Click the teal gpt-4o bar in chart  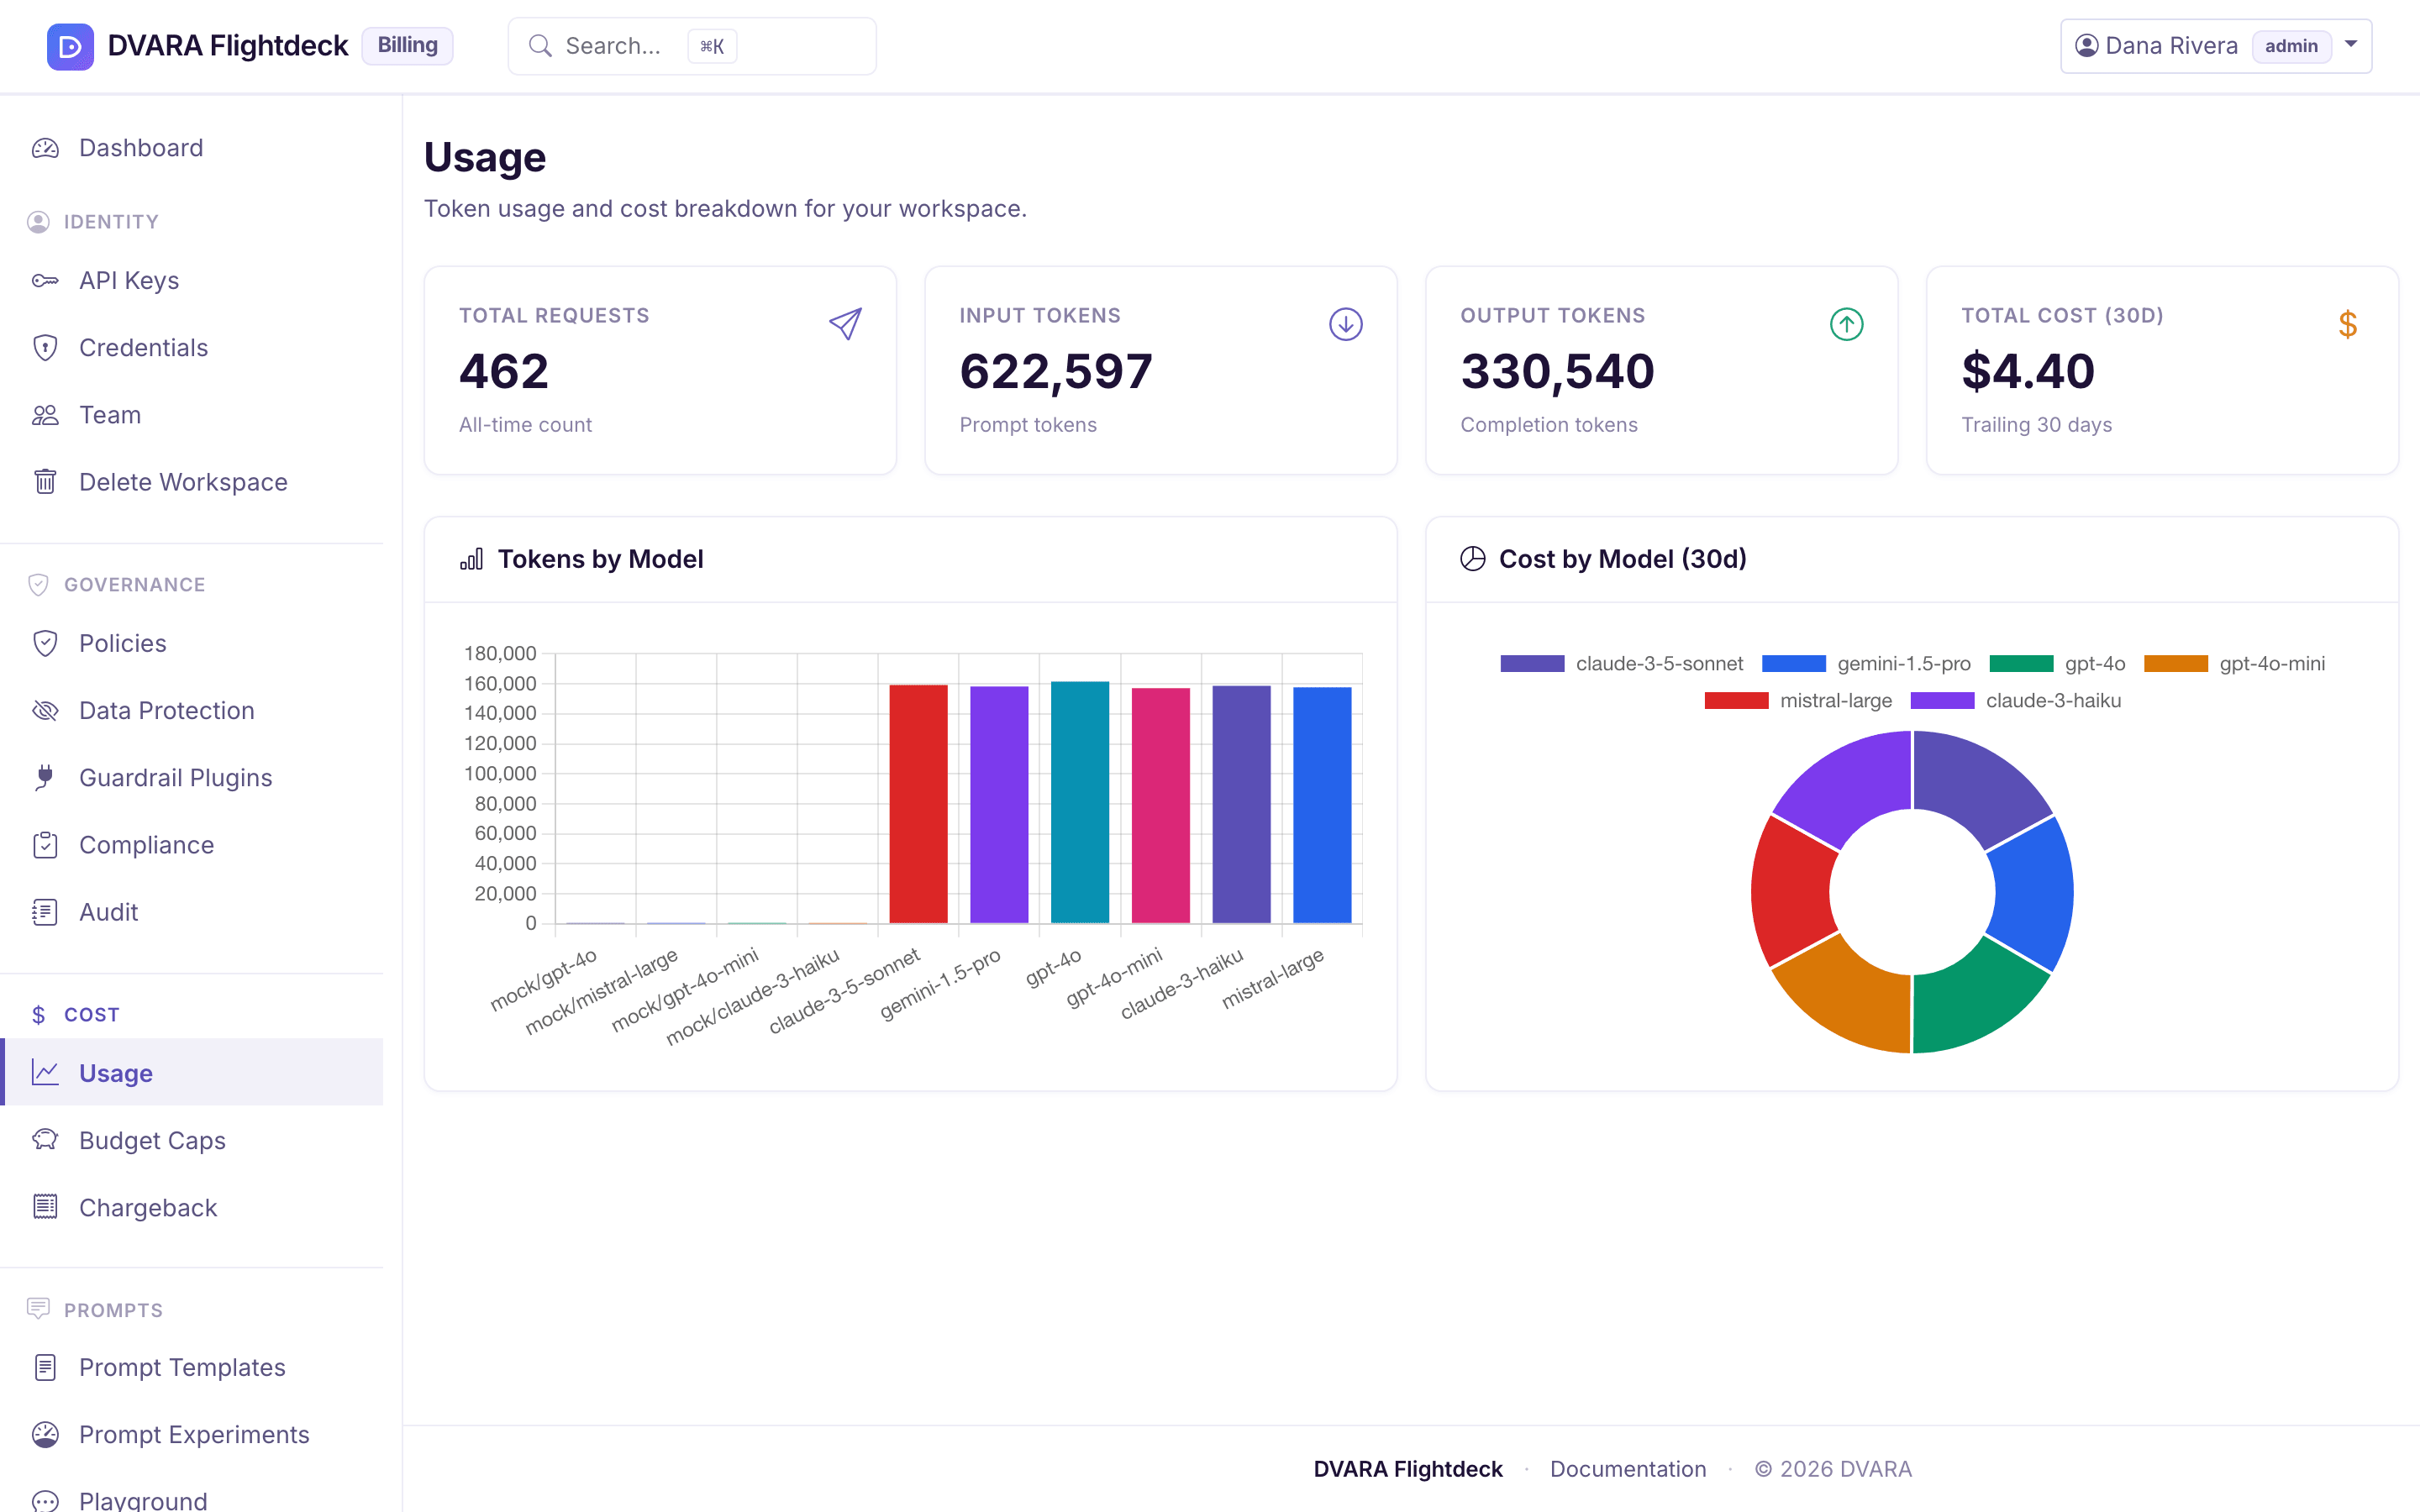coord(1080,802)
